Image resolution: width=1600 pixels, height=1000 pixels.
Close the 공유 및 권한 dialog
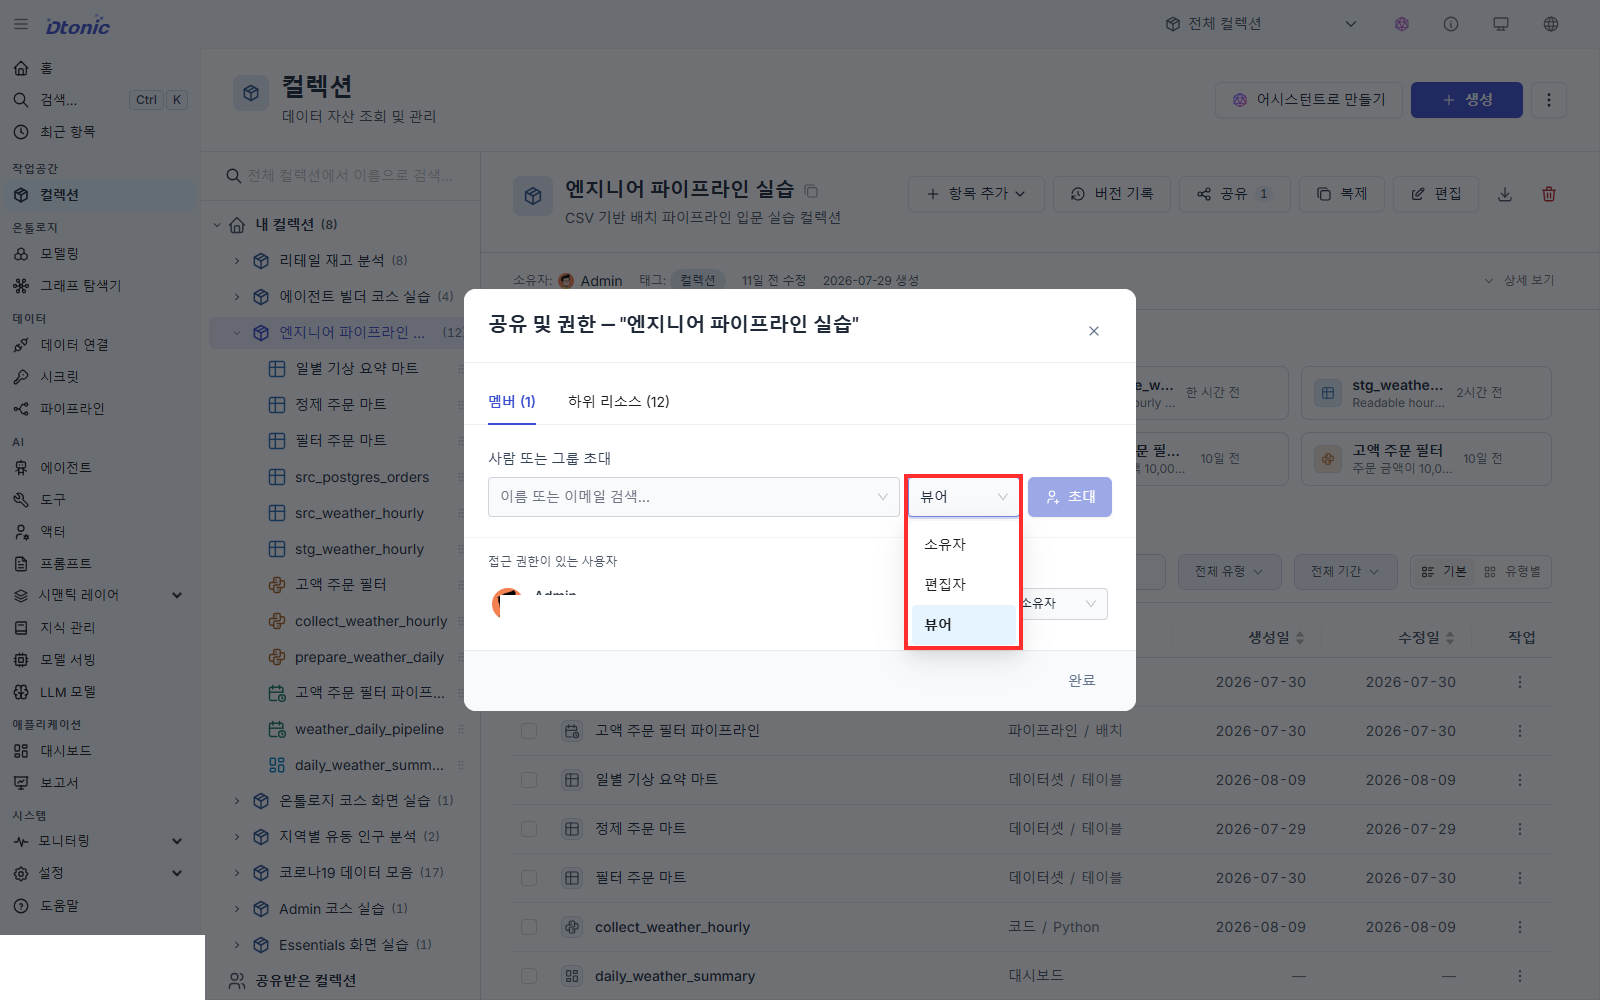1094,331
